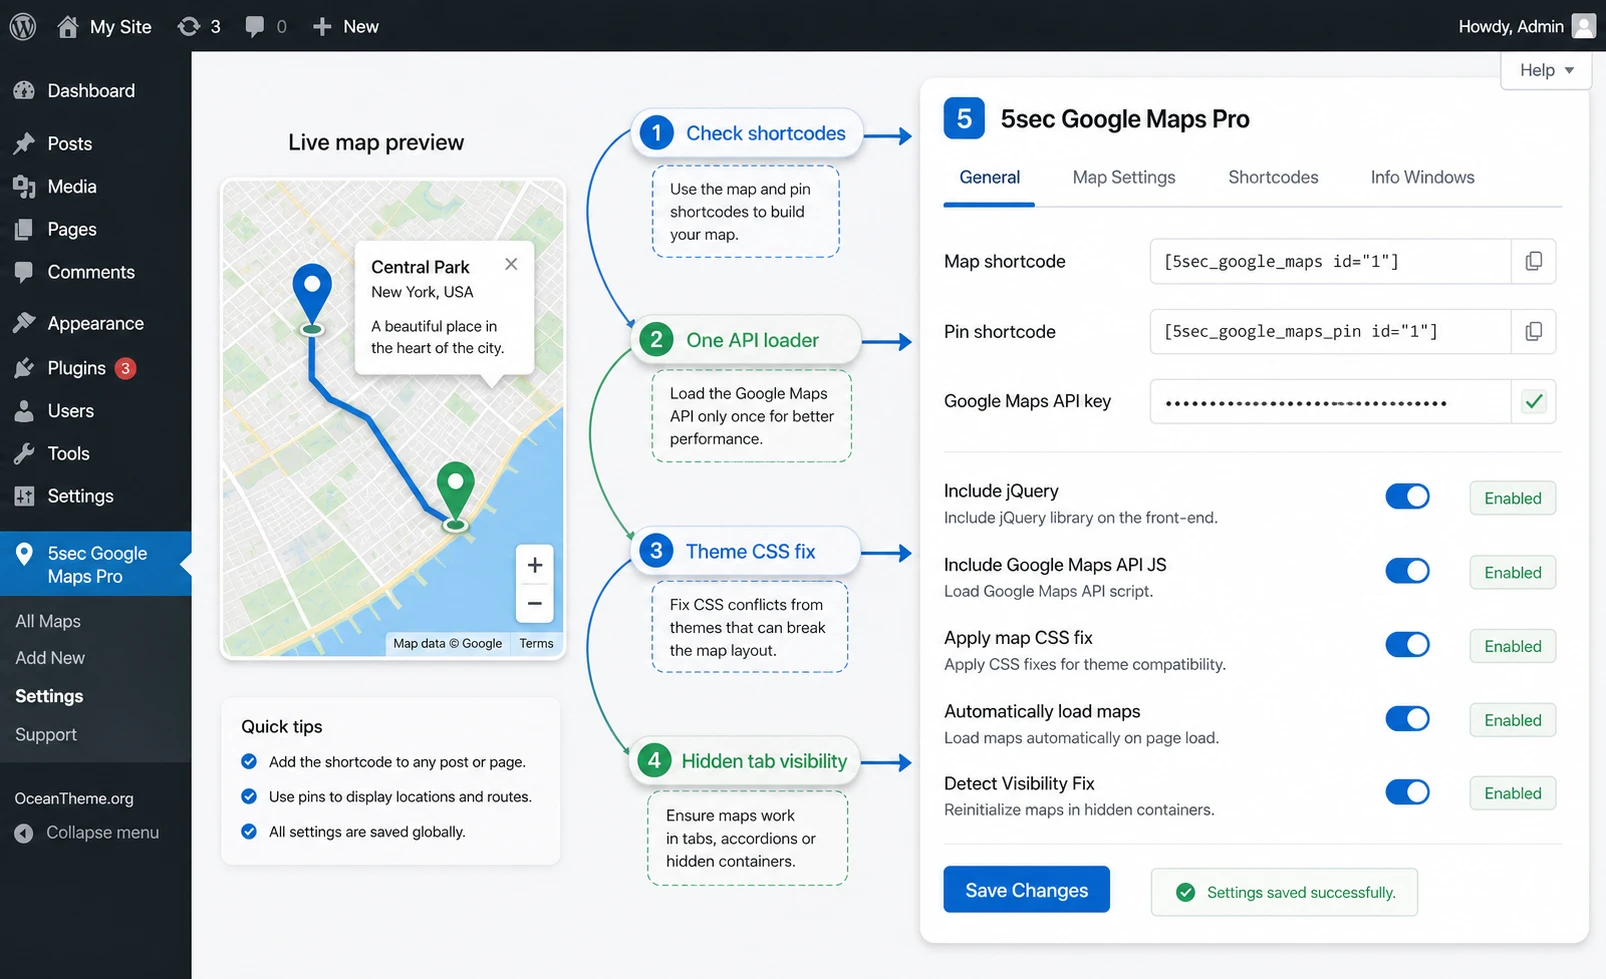Copy the Map shortcode
1606x979 pixels.
click(1533, 261)
